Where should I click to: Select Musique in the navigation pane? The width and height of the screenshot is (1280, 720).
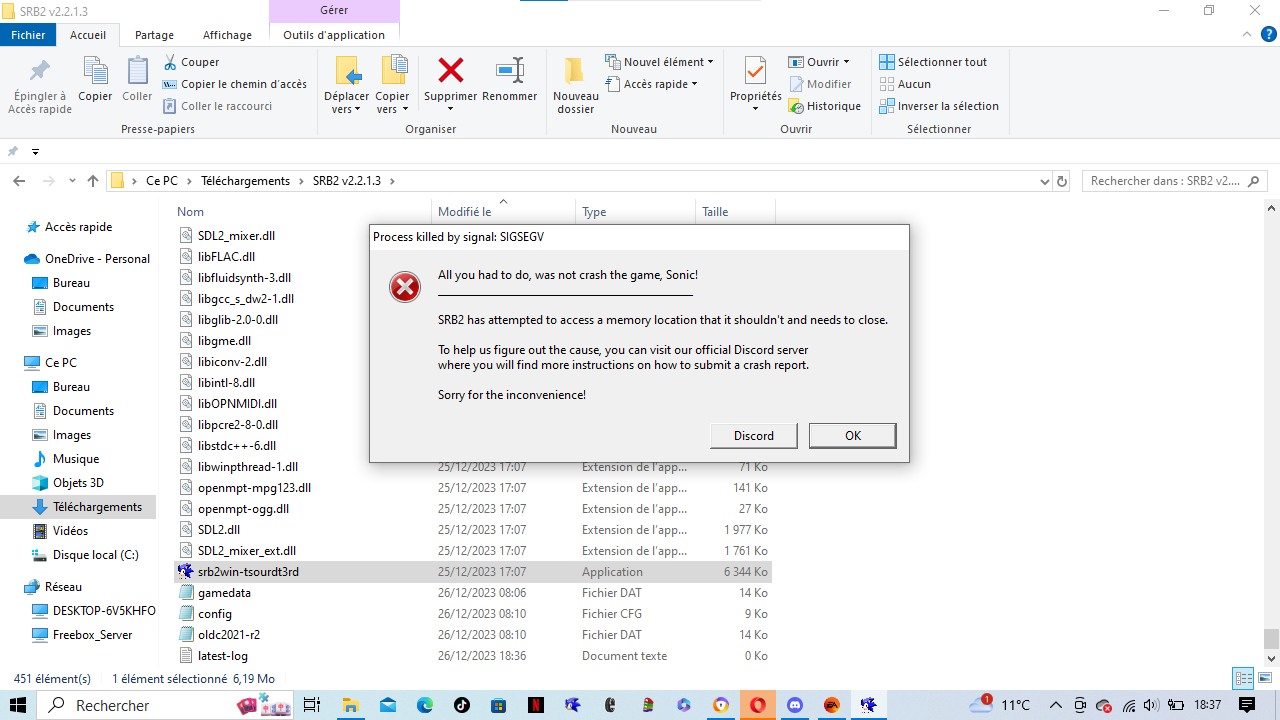pyautogui.click(x=76, y=459)
